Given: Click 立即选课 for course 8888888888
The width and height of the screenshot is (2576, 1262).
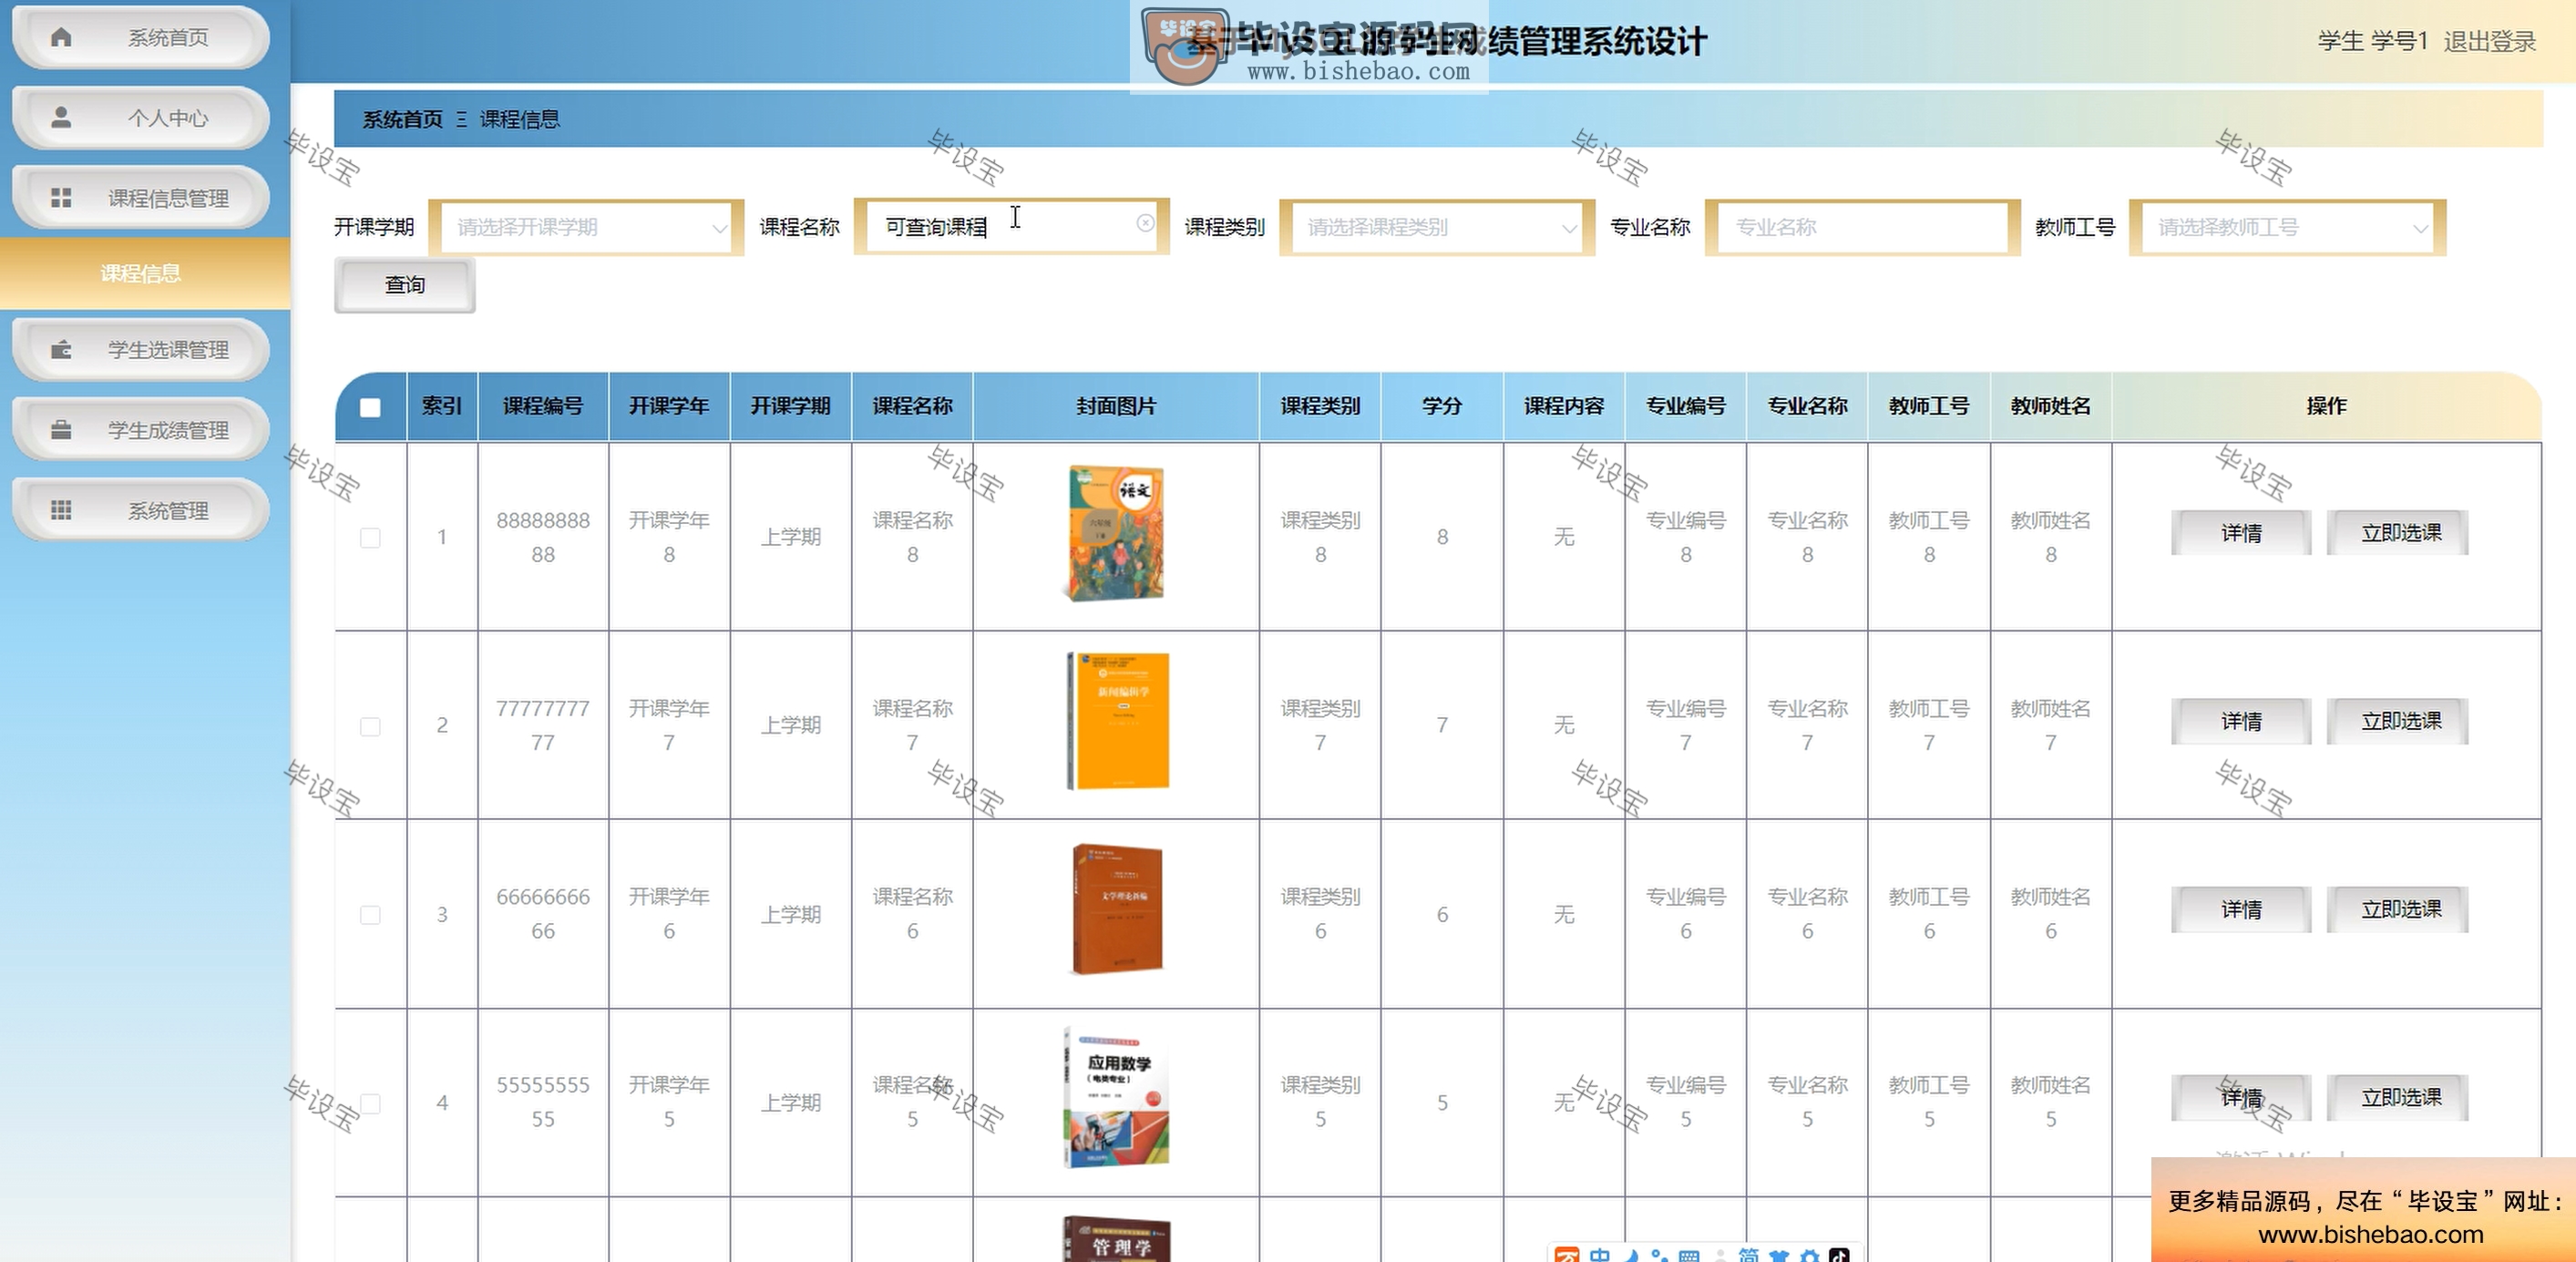Looking at the screenshot, I should (x=2399, y=533).
